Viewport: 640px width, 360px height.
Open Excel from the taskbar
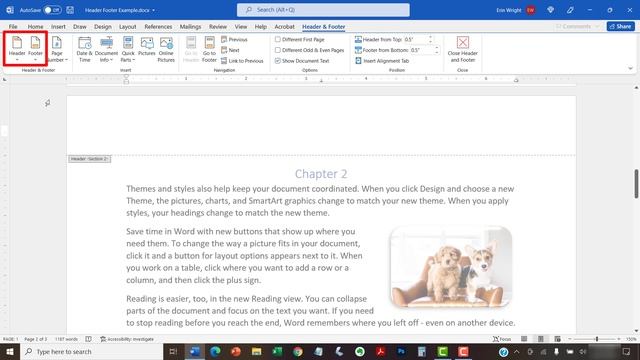pyautogui.click(x=277, y=351)
